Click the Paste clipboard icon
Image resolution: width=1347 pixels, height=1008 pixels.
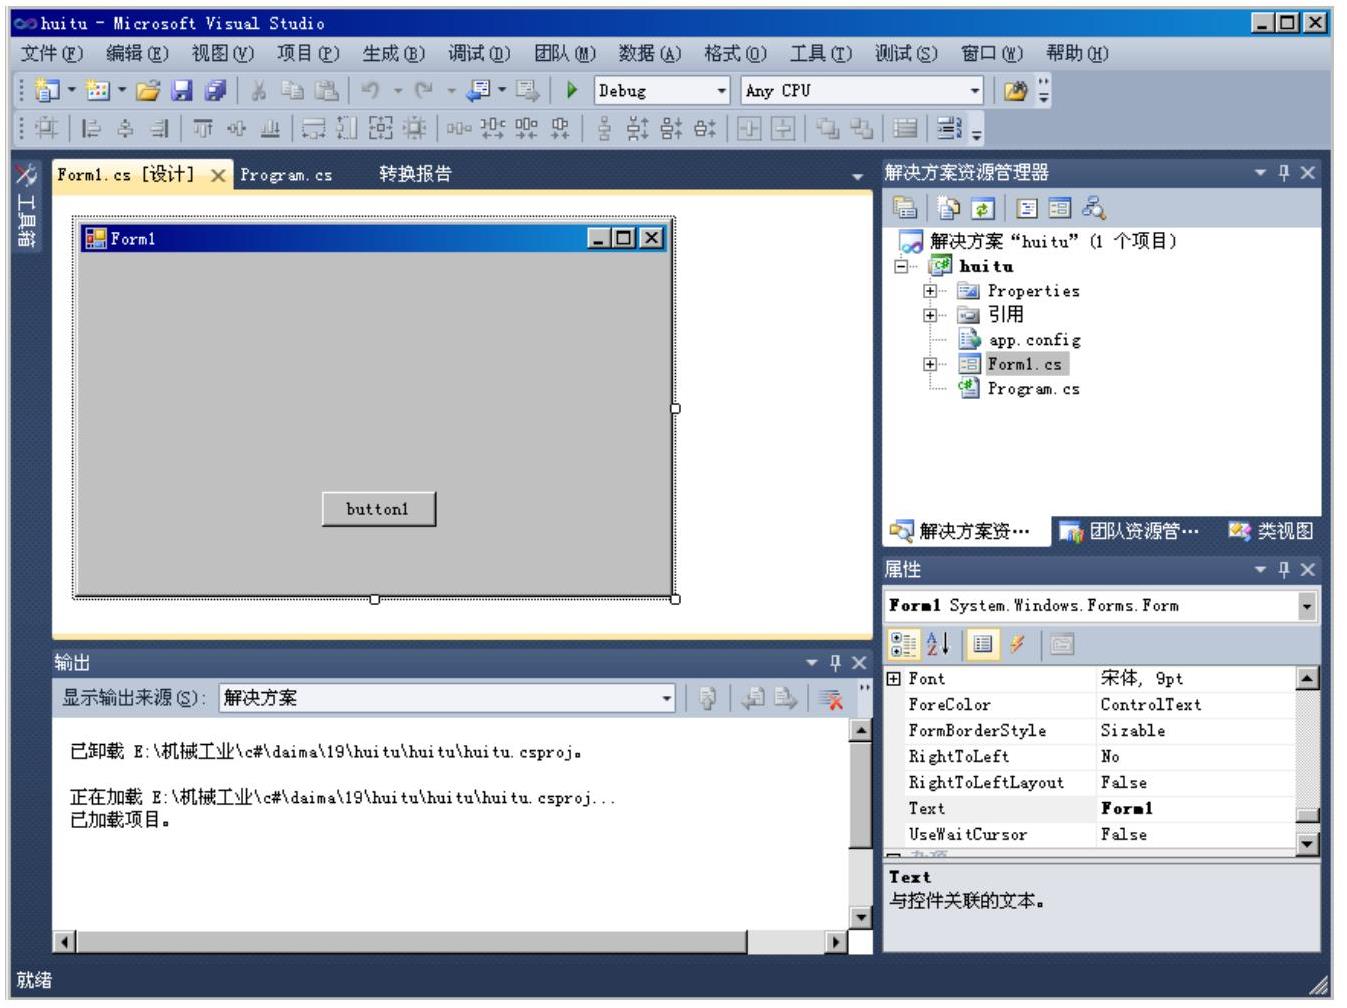pos(326,91)
